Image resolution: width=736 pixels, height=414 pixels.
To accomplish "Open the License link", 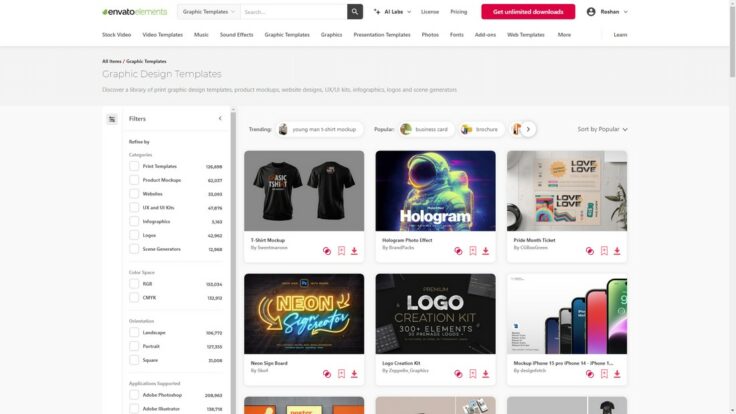I will 429,12.
